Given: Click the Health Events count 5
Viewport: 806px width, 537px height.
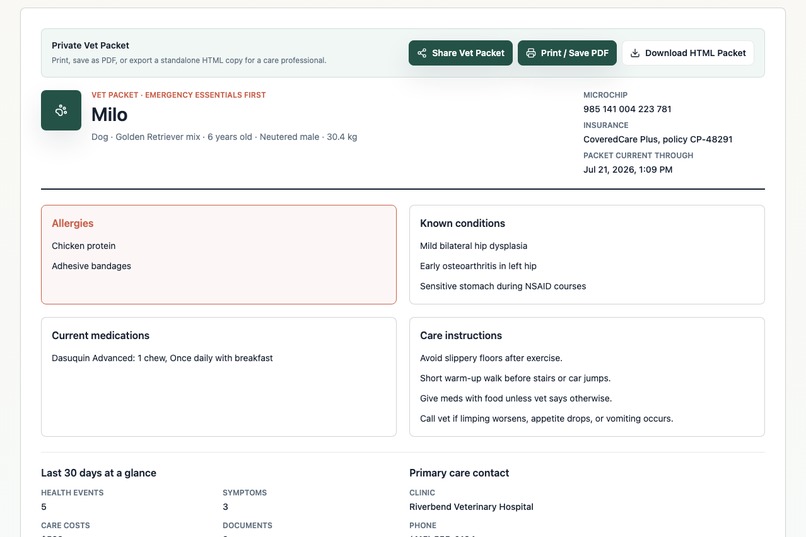Looking at the screenshot, I should (44, 507).
